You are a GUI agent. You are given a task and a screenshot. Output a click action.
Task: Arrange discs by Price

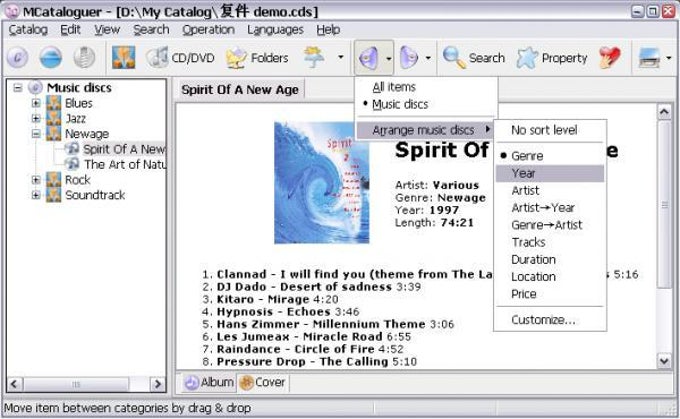coord(549,294)
